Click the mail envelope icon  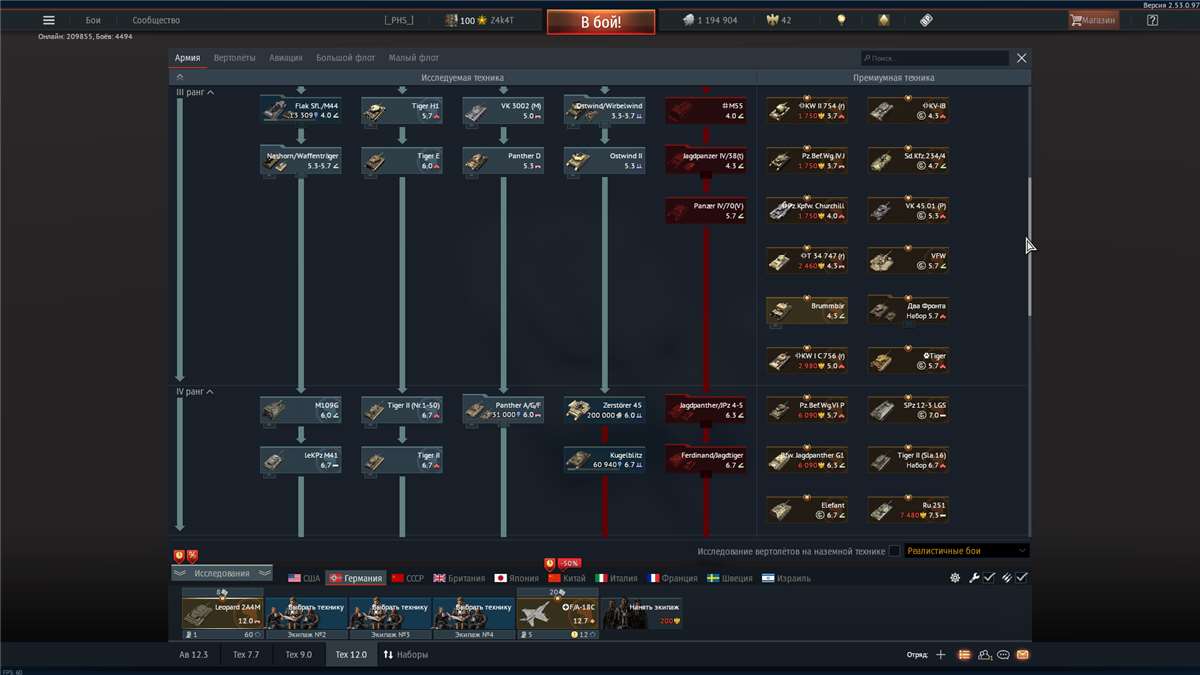coord(1022,655)
